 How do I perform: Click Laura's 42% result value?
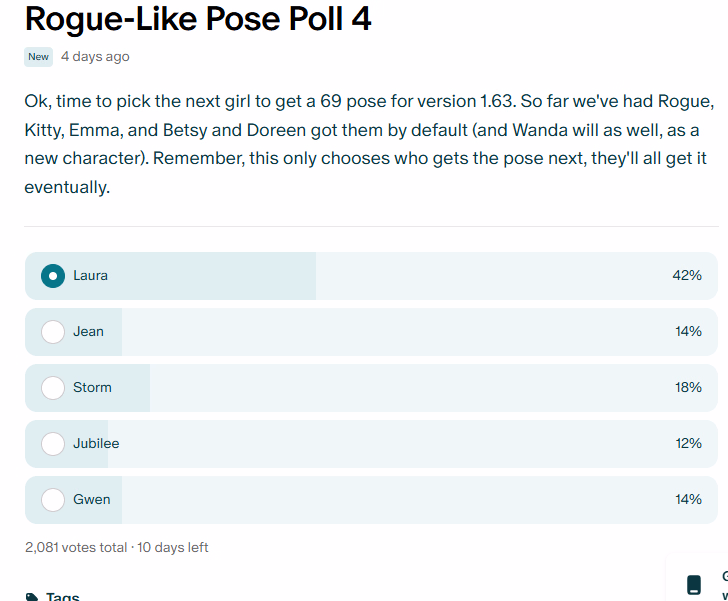coord(687,275)
